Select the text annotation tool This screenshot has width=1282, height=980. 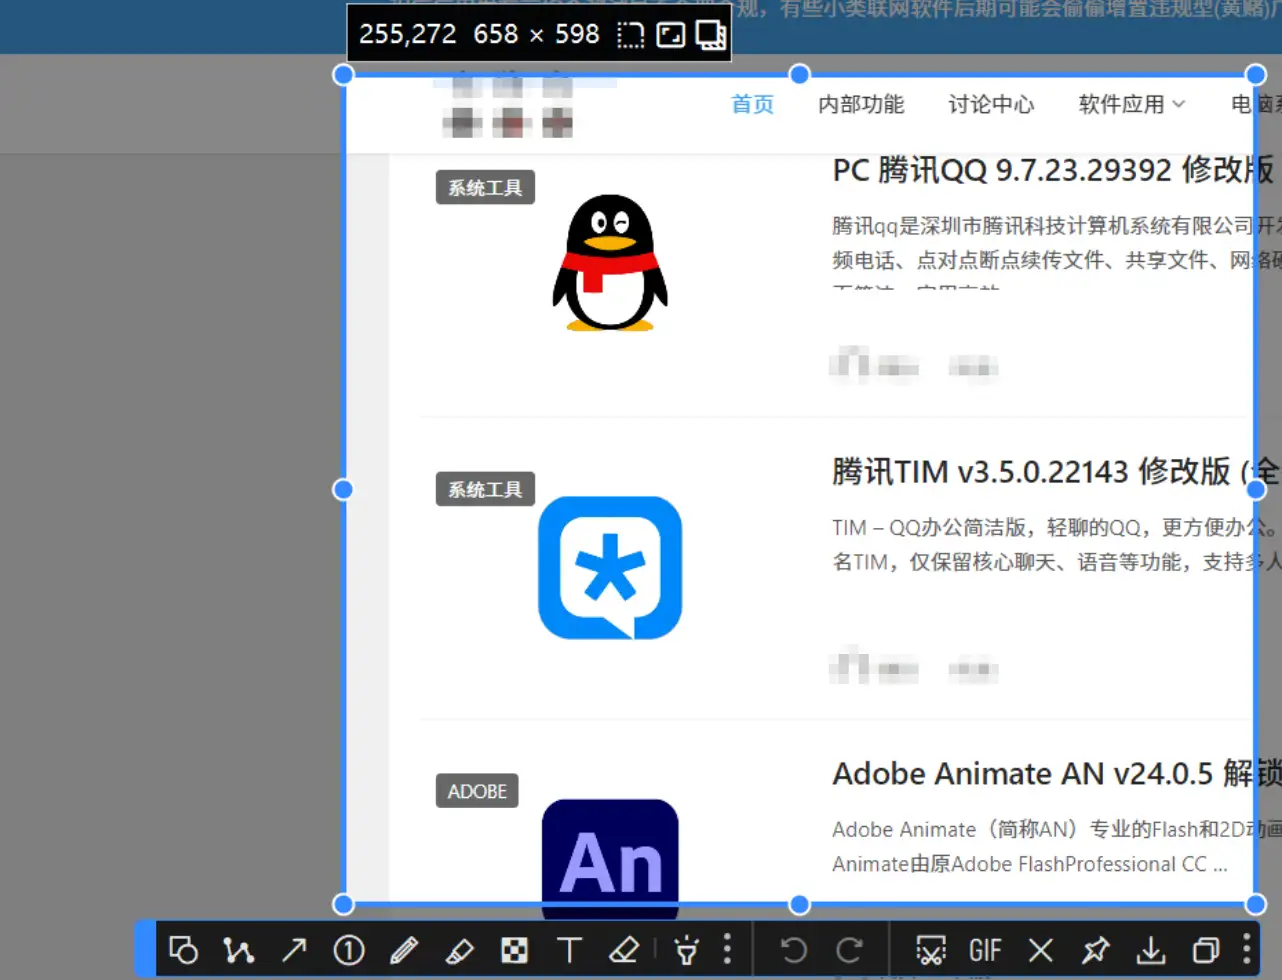click(569, 949)
